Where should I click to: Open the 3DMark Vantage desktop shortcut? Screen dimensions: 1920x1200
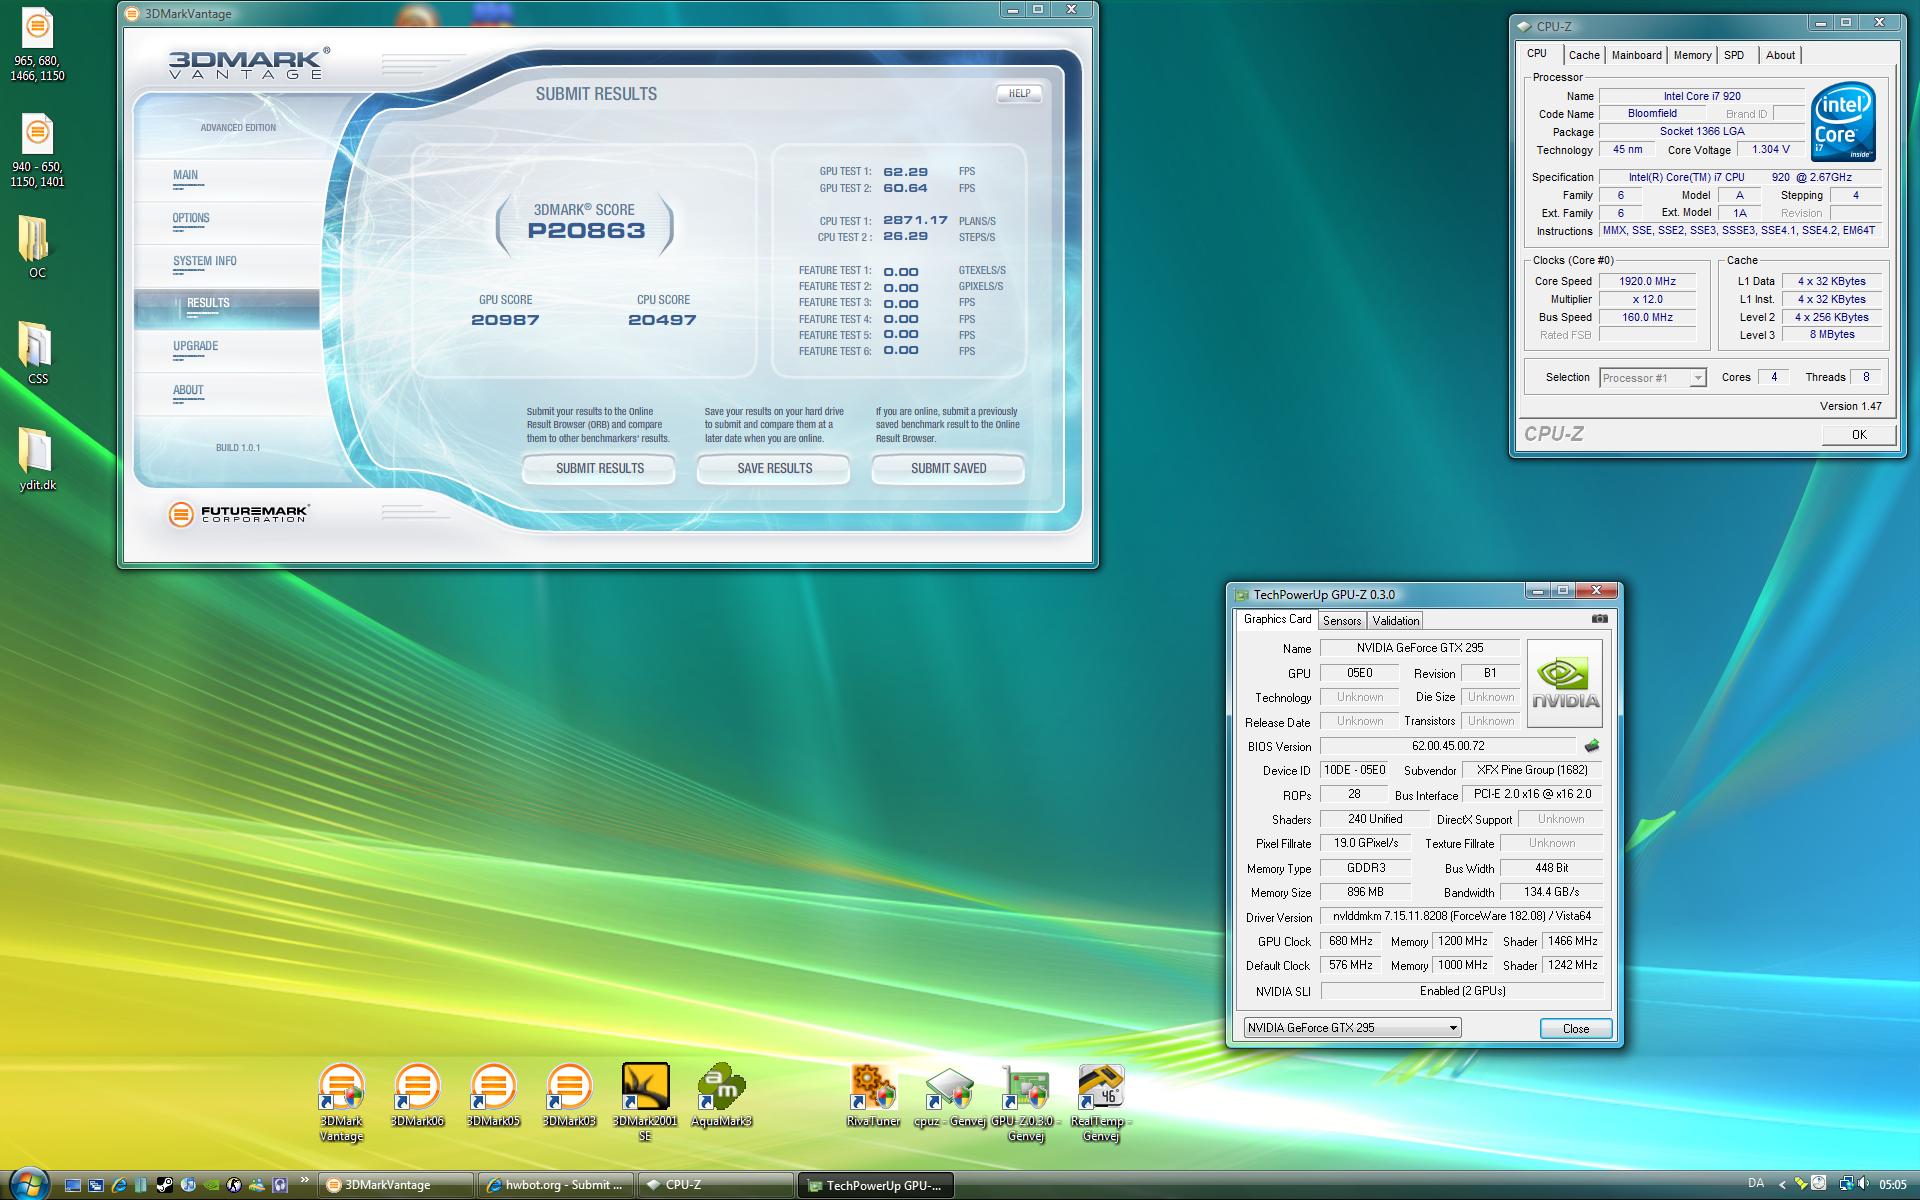click(341, 1103)
